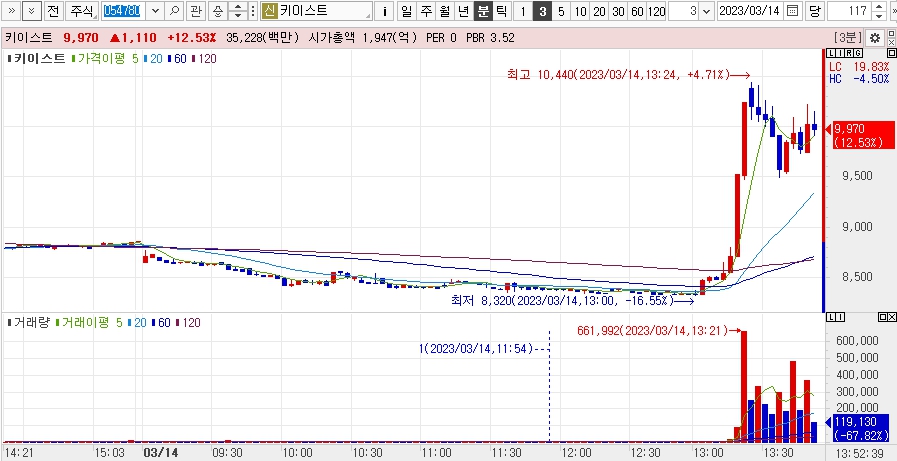897x461 pixels.
Task: Click the vertical dots grip handle
Action: point(253,10)
